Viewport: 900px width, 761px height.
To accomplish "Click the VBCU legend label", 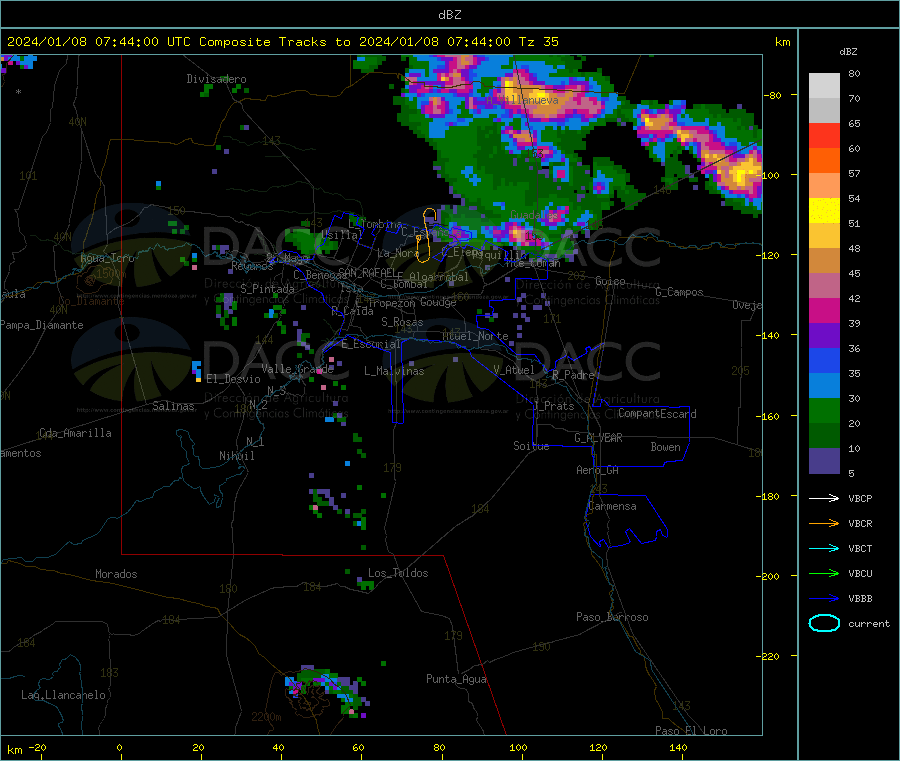I will pos(860,573).
